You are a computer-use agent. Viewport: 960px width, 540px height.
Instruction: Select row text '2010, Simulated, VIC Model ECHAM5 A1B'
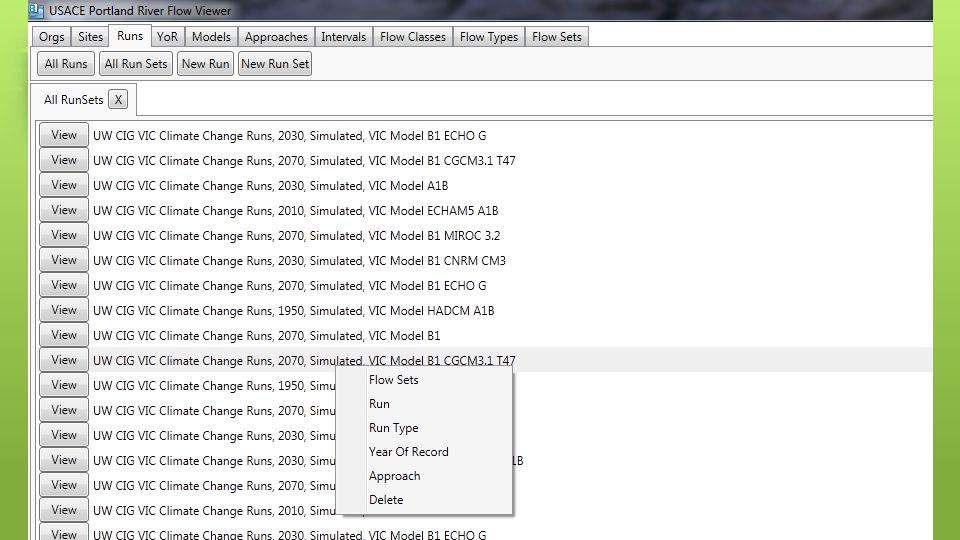388,211
